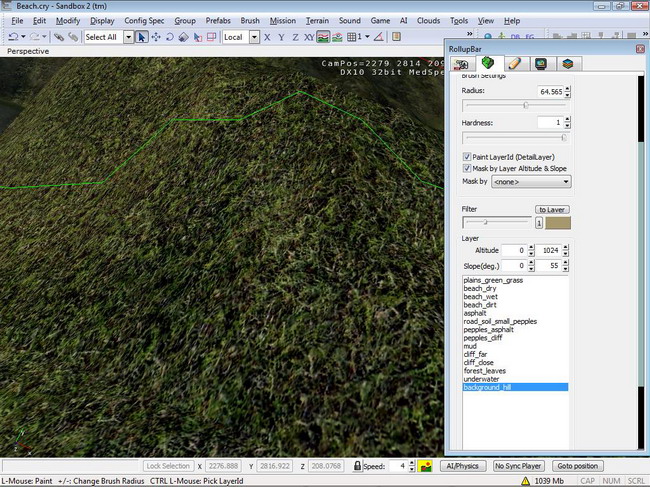This screenshot has height=487, width=650.
Task: Click the maximum Altitude field 1024
Action: (549, 250)
